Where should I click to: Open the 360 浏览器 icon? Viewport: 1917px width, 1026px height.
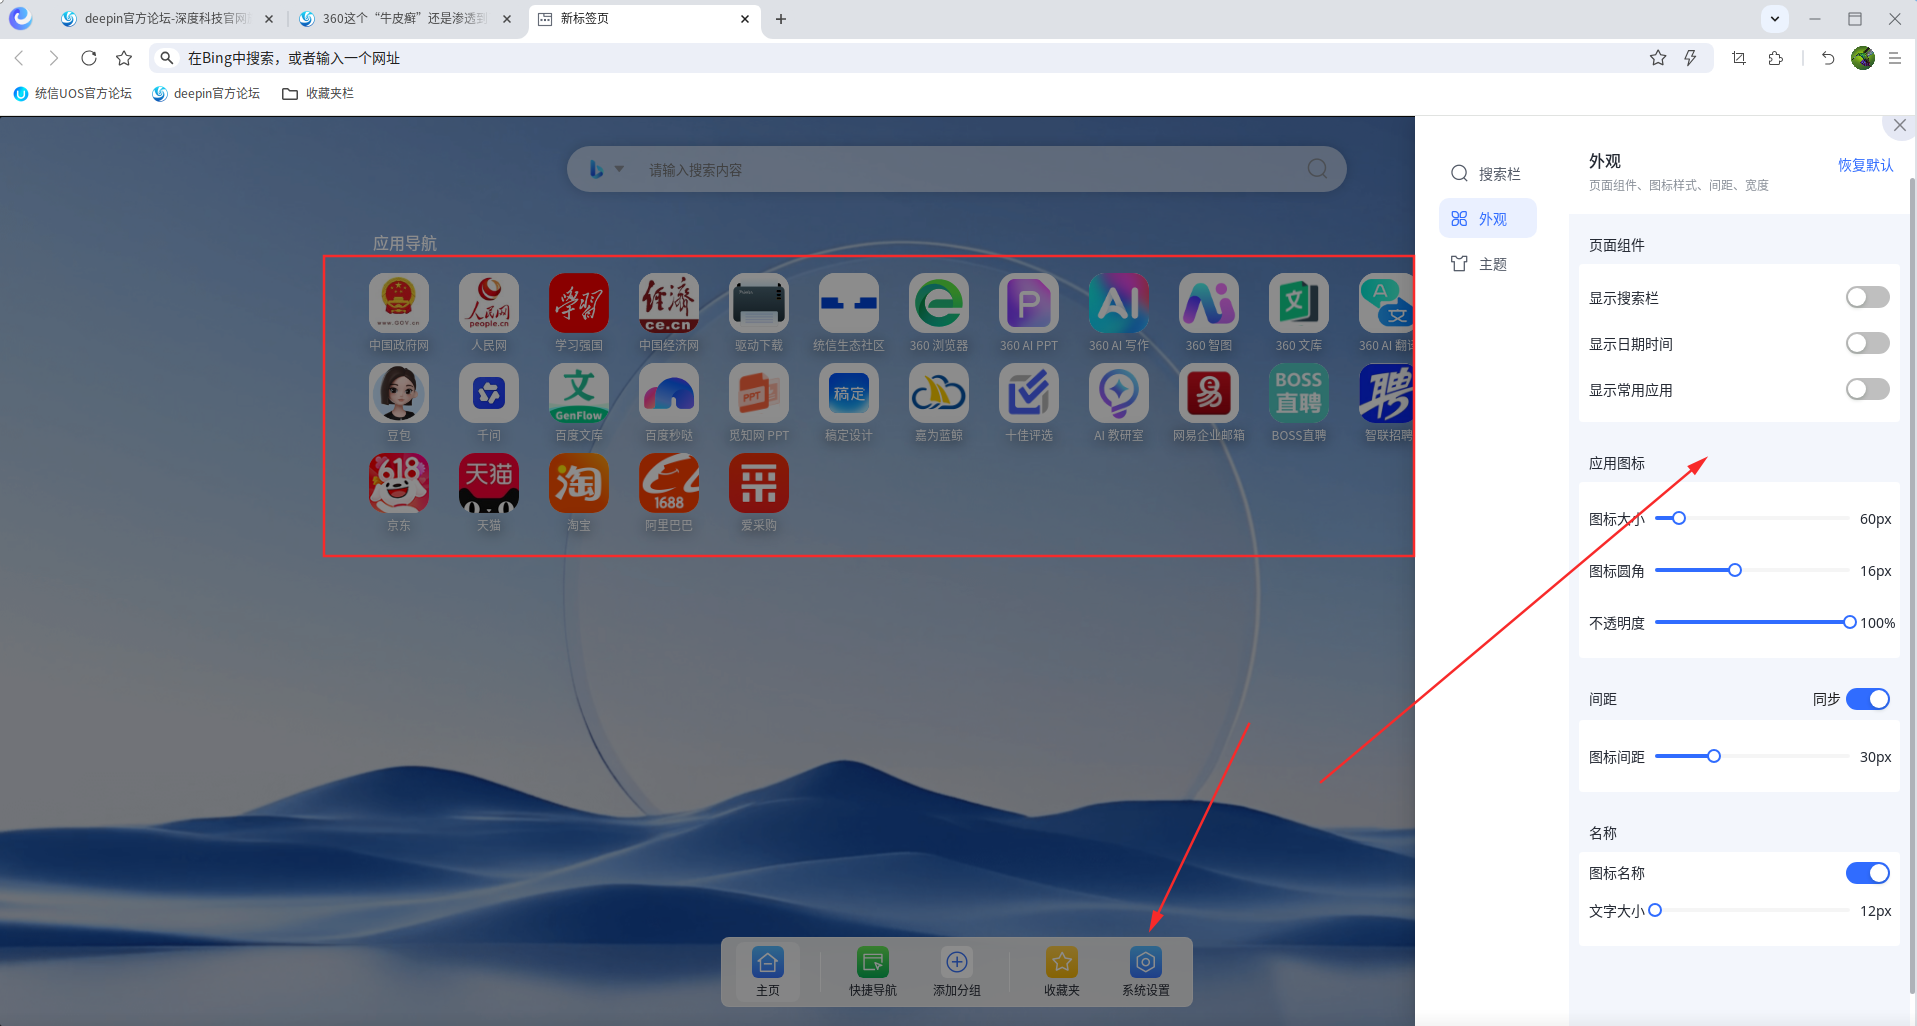point(939,303)
